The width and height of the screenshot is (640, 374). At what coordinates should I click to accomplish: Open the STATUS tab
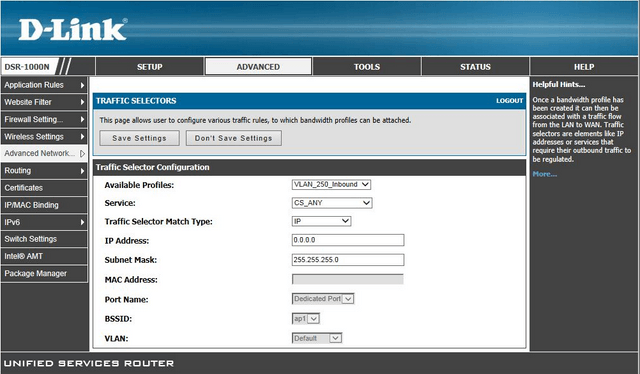pos(475,67)
